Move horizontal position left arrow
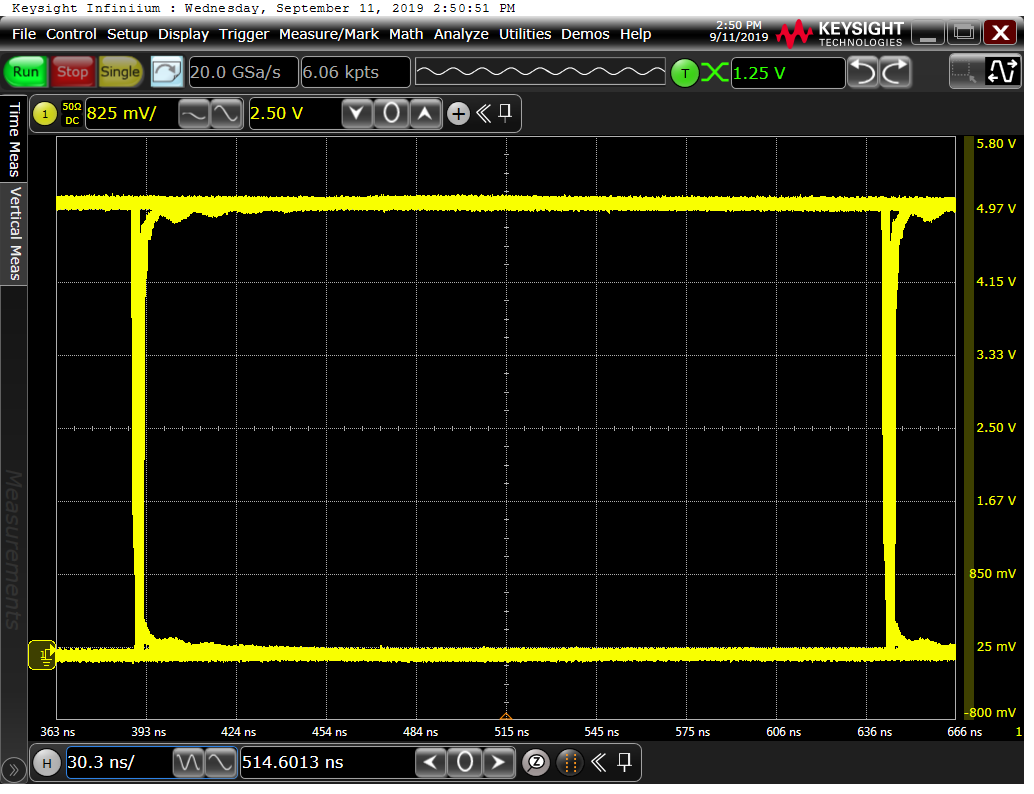This screenshot has width=1034, height=794. tap(431, 763)
